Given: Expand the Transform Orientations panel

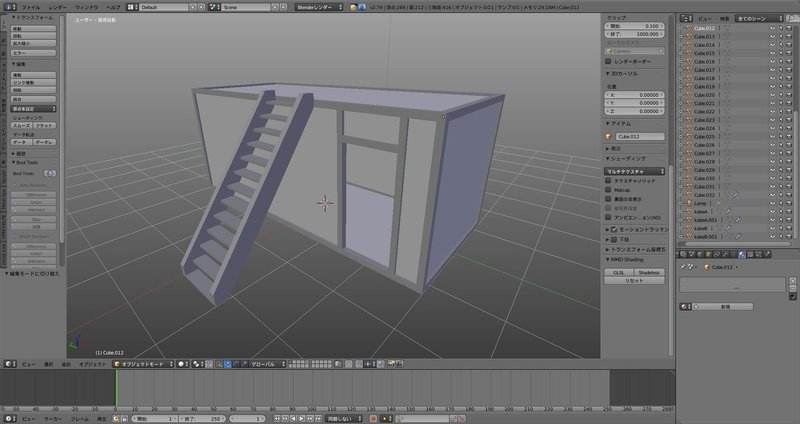Looking at the screenshot, I should tap(635, 250).
